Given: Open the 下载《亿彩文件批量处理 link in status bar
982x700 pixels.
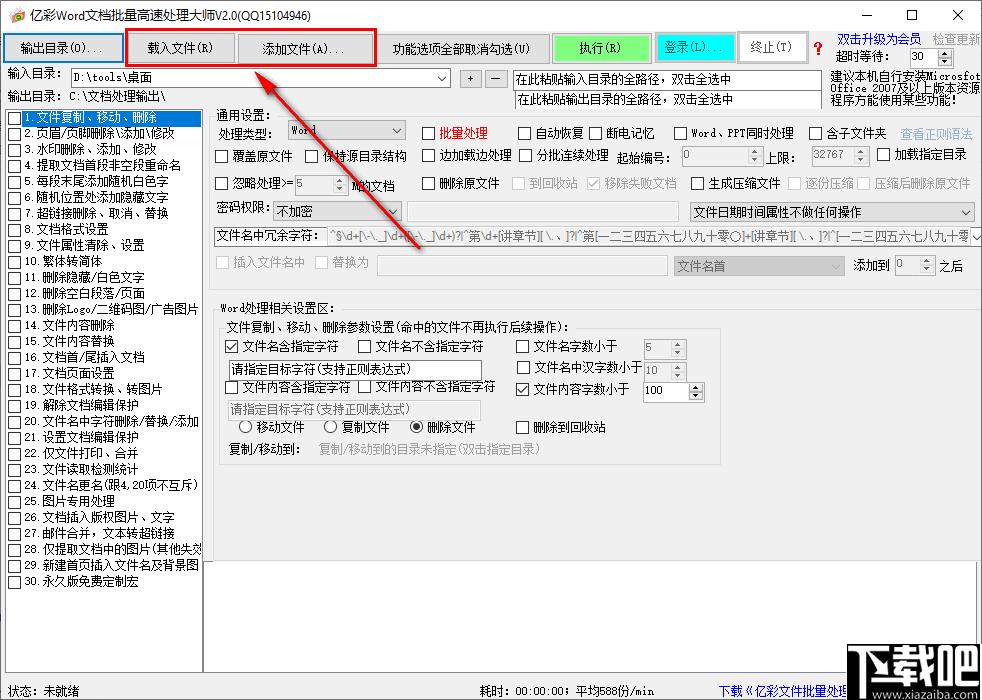Looking at the screenshot, I should coord(783,691).
